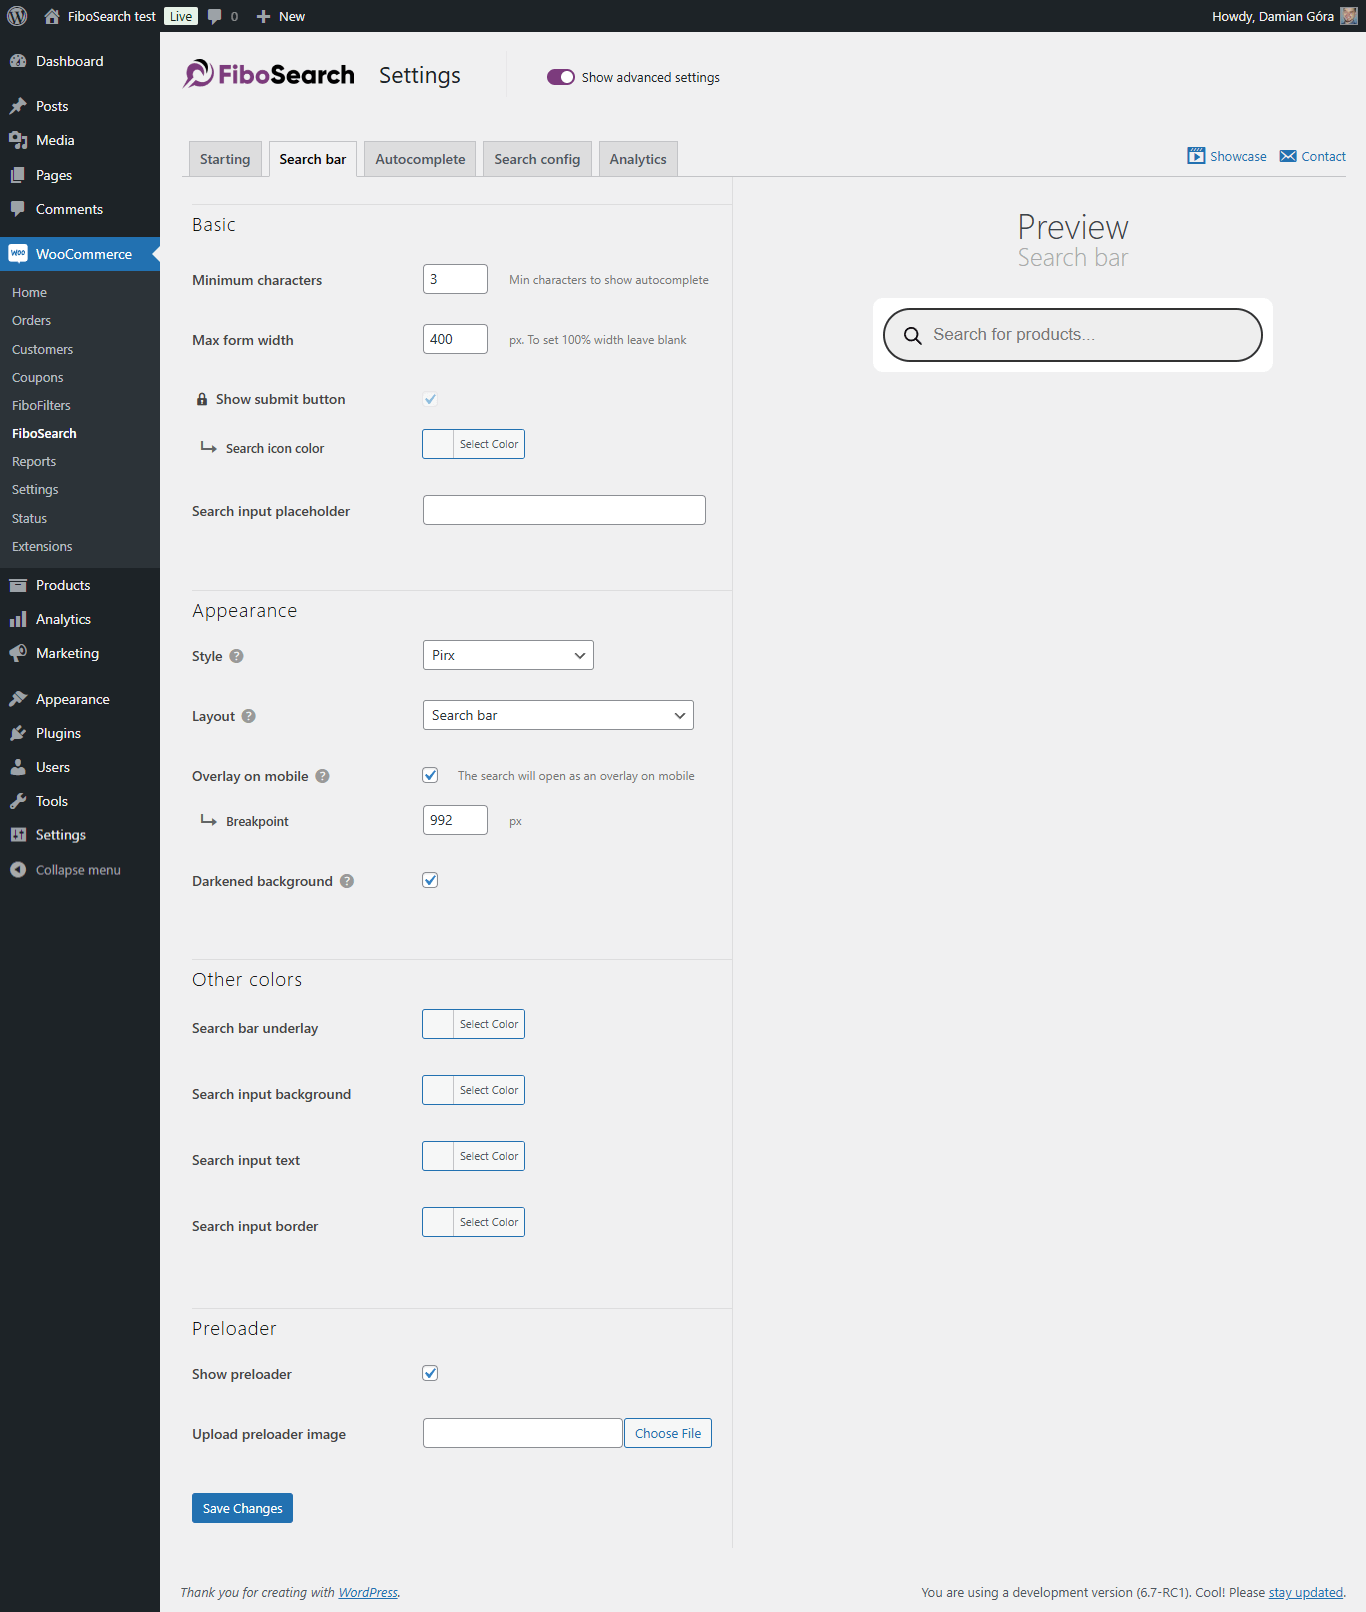This screenshot has height=1612, width=1366.
Task: Open the Search config tab
Action: (x=537, y=159)
